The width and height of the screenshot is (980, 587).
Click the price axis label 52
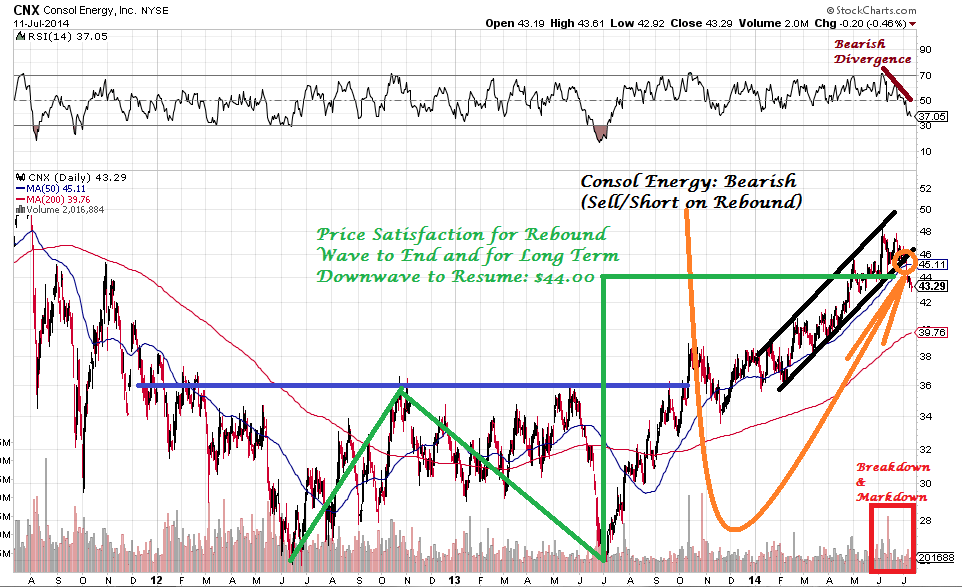926,189
